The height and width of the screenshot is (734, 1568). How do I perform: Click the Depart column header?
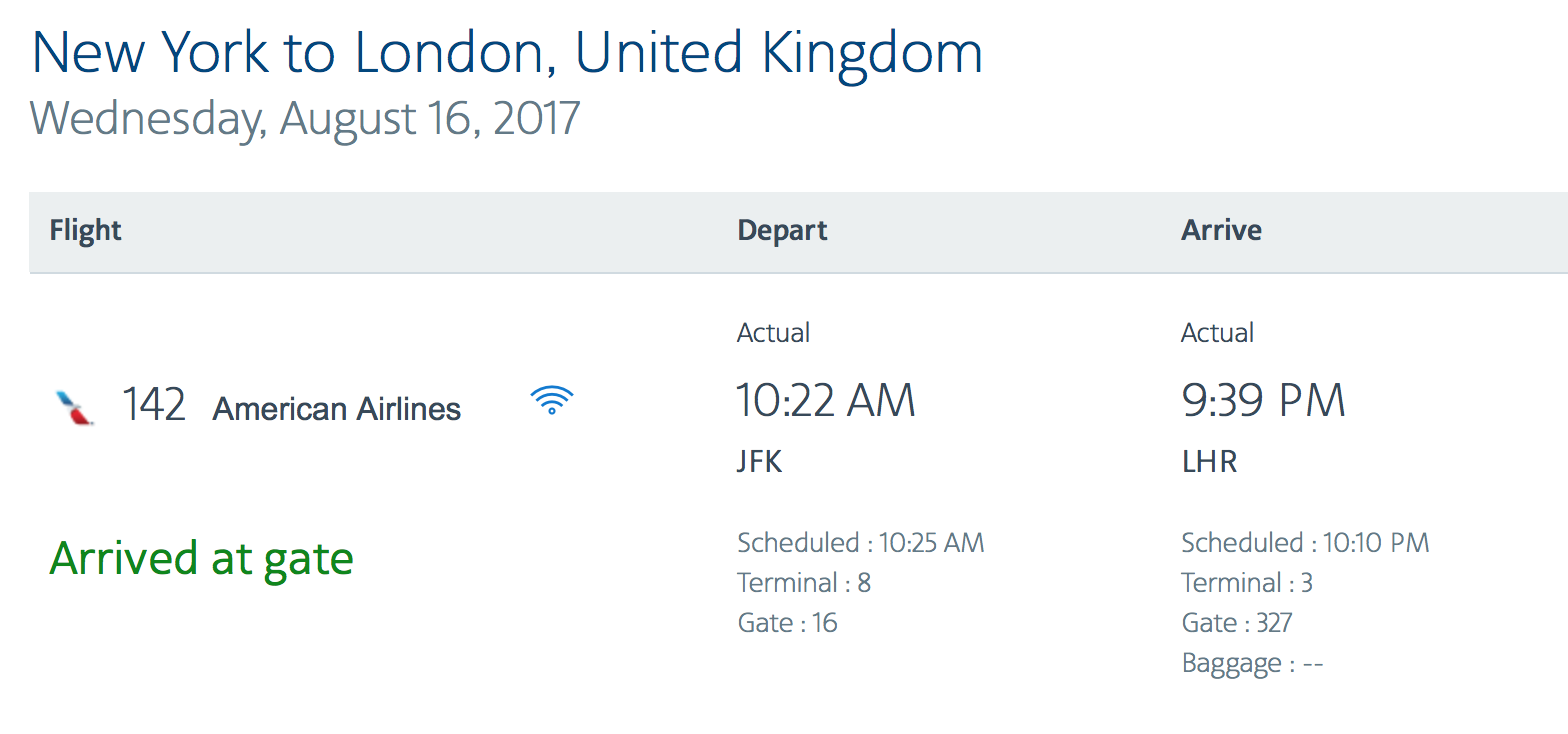point(782,230)
